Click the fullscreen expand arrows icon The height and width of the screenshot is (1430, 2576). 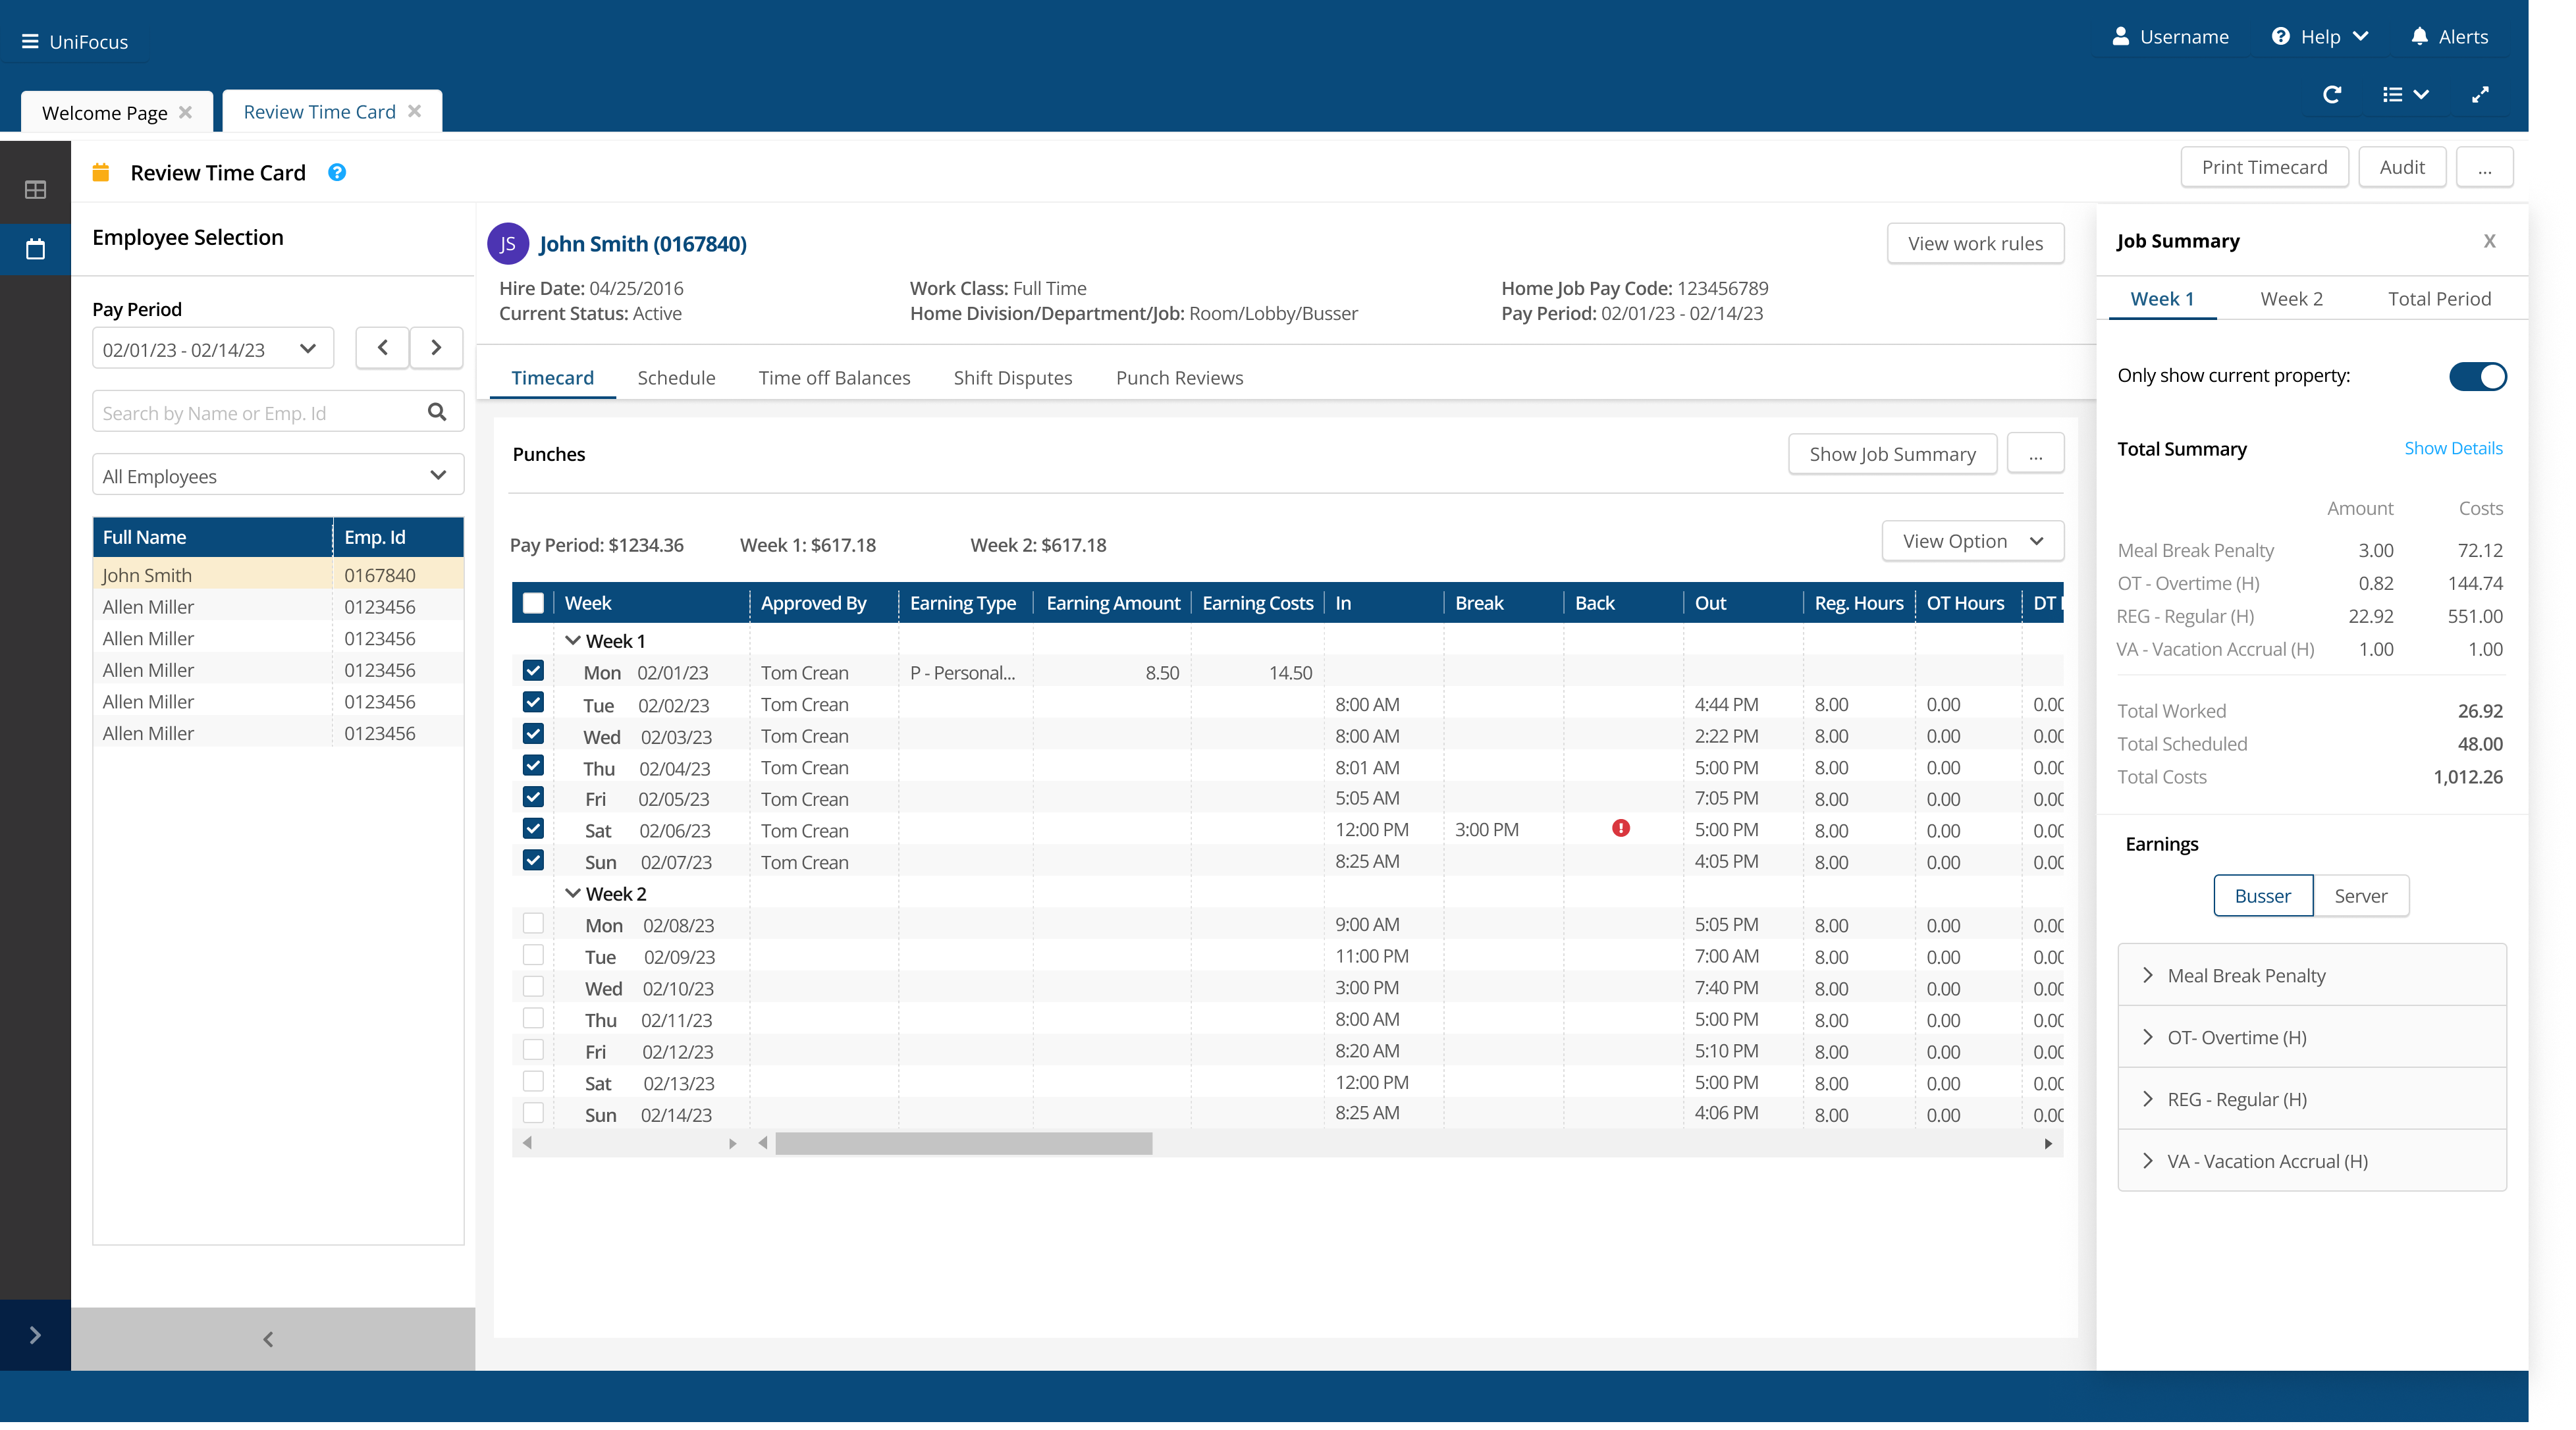[x=2480, y=94]
